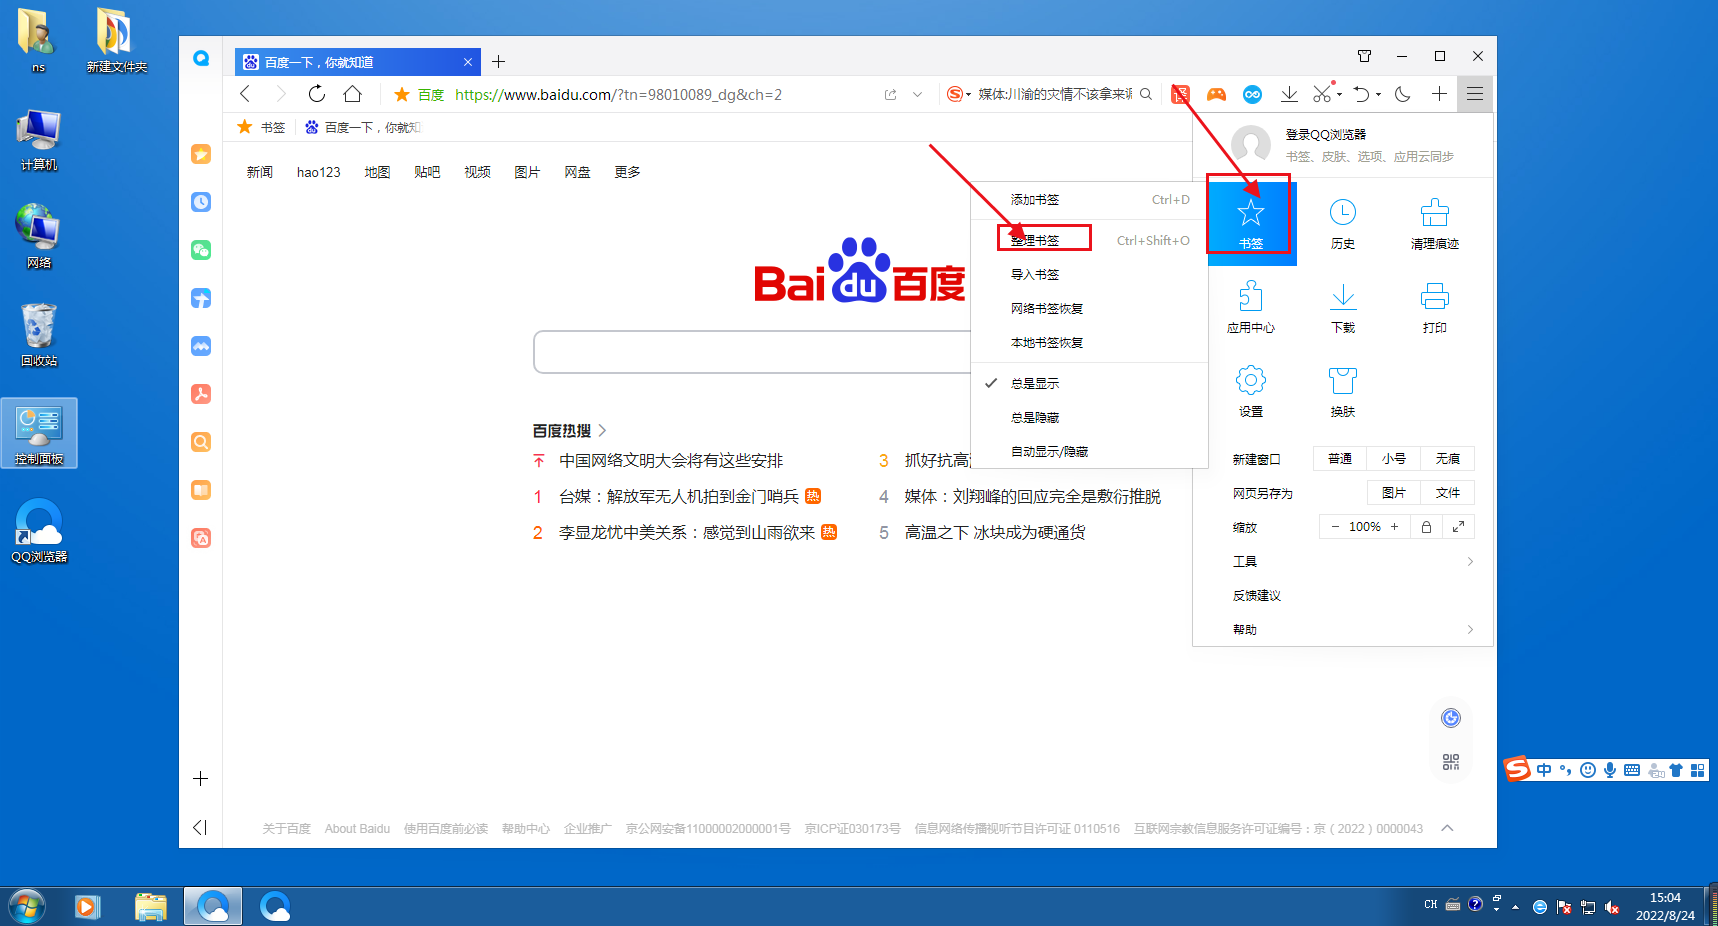Open the dropdown beside the scissors tool
This screenshot has width=1718, height=926.
point(1339,95)
